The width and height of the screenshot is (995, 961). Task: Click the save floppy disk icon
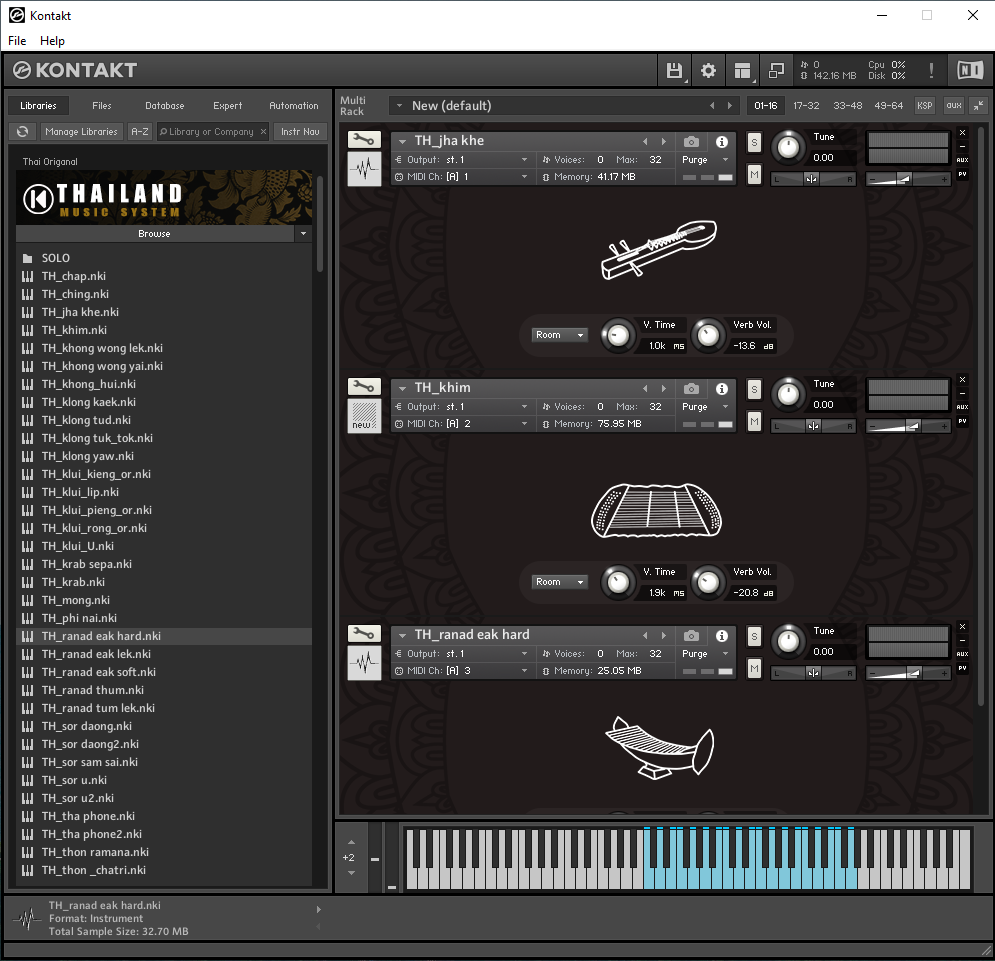click(x=674, y=70)
